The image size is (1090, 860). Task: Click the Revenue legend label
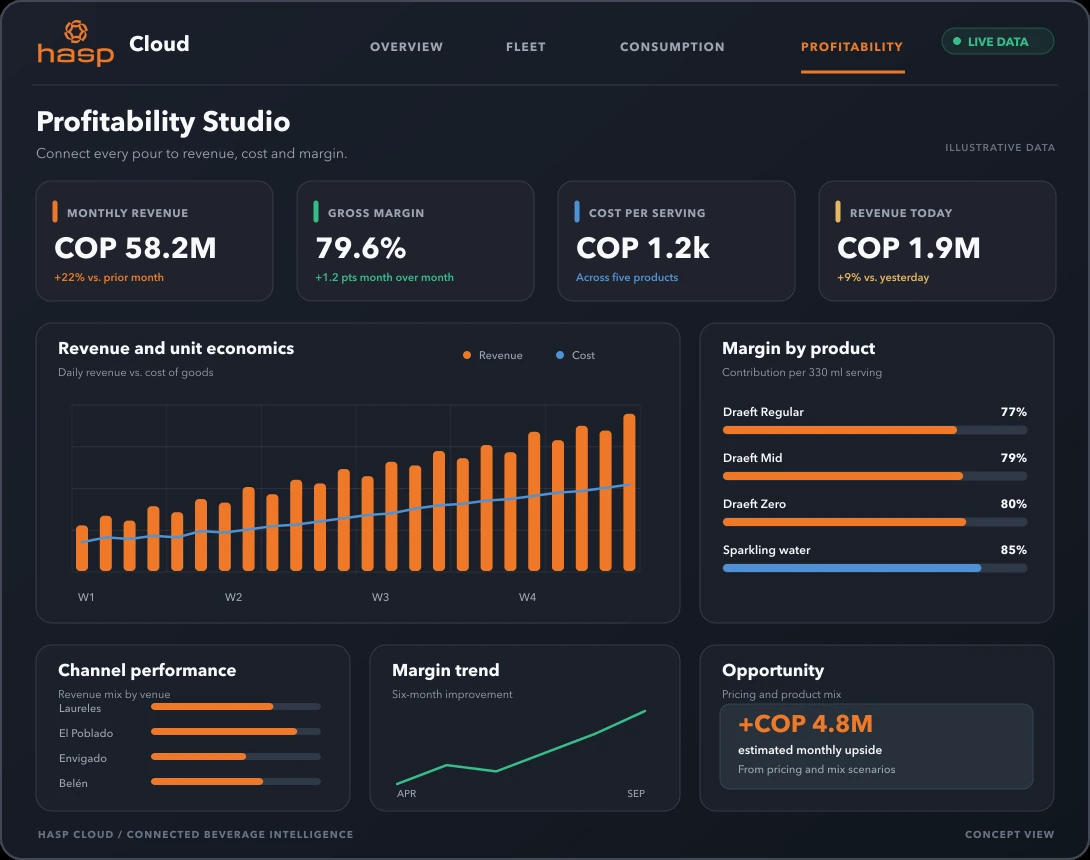501,355
